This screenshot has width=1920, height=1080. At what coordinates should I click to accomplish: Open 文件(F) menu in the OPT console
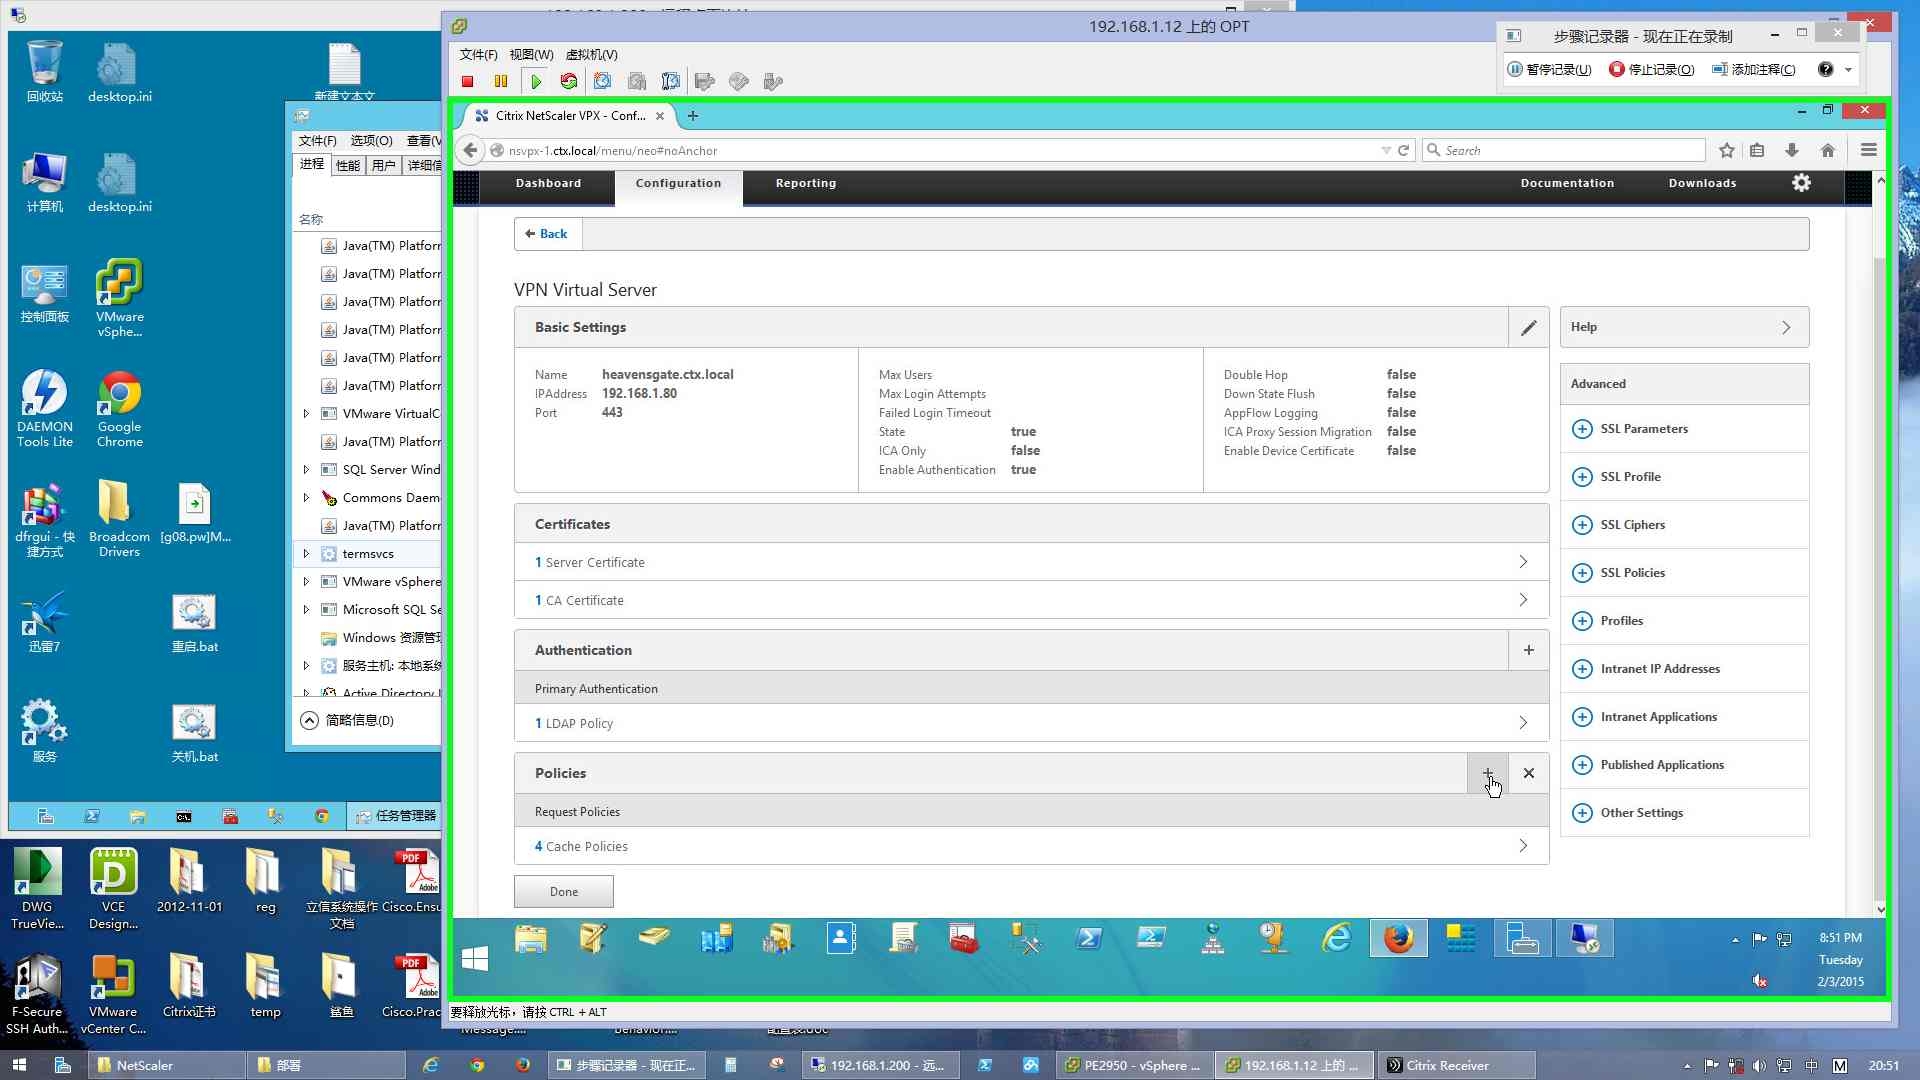[478, 55]
